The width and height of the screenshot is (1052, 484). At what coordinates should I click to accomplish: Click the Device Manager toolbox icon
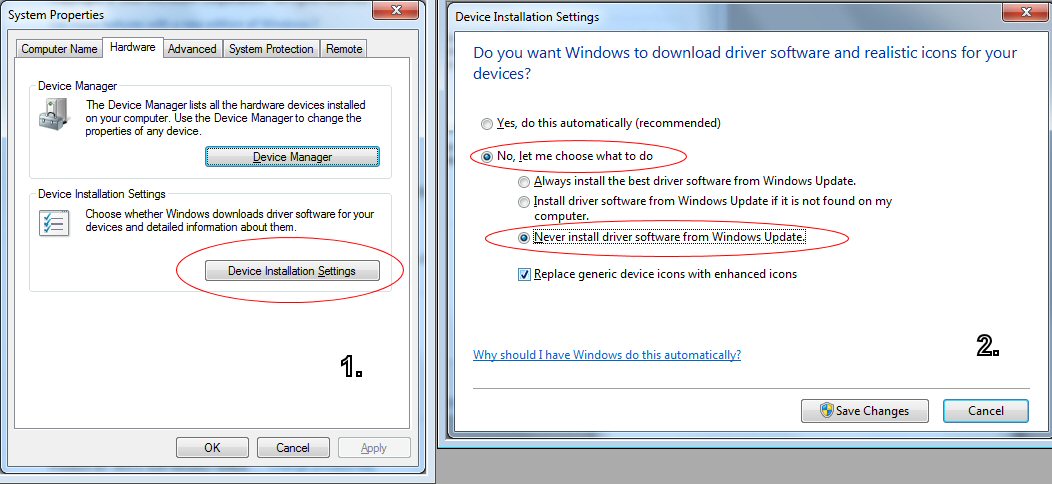[53, 115]
